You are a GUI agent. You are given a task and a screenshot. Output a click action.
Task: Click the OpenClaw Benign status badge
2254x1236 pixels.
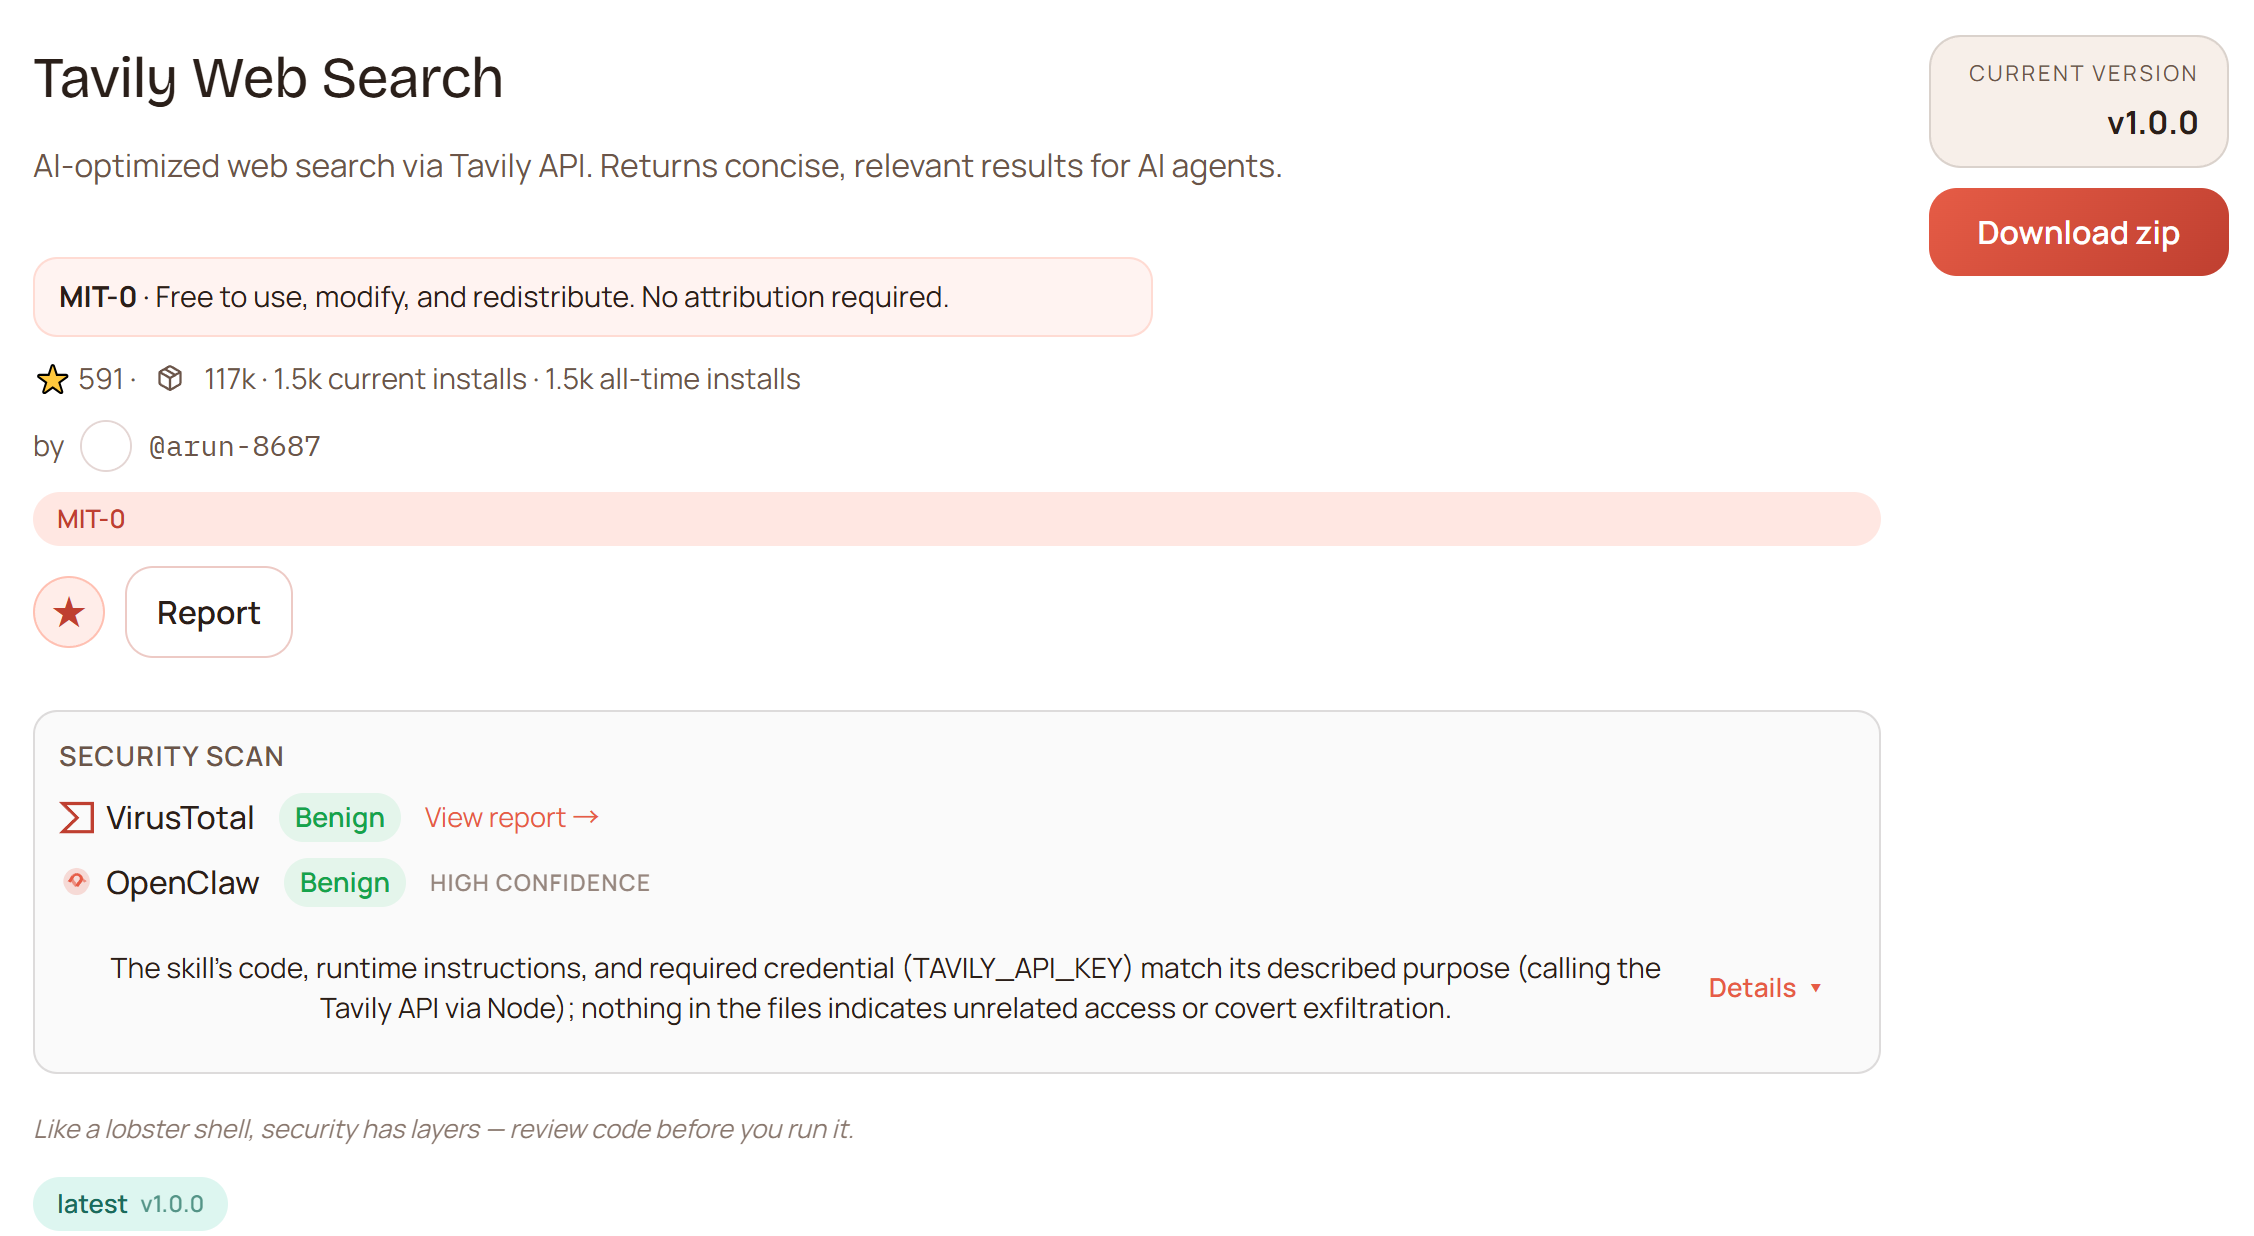[x=345, y=883]
